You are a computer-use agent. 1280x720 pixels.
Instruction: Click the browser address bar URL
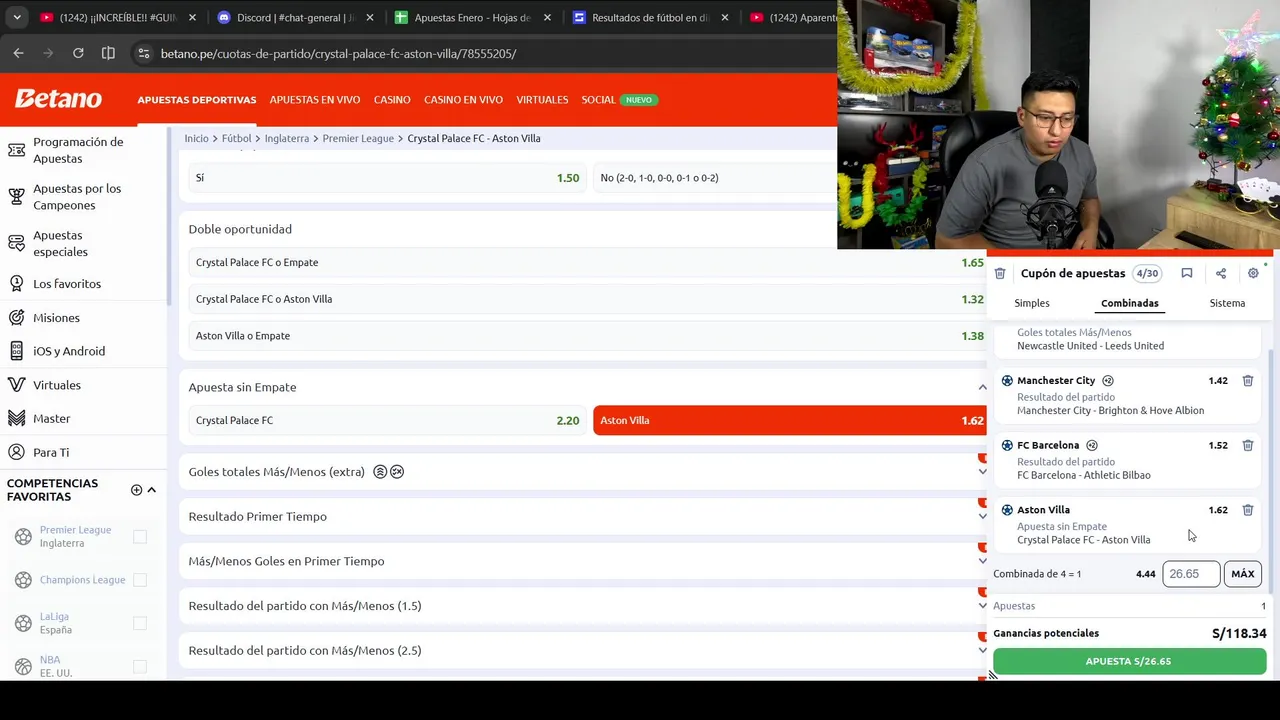(x=339, y=53)
